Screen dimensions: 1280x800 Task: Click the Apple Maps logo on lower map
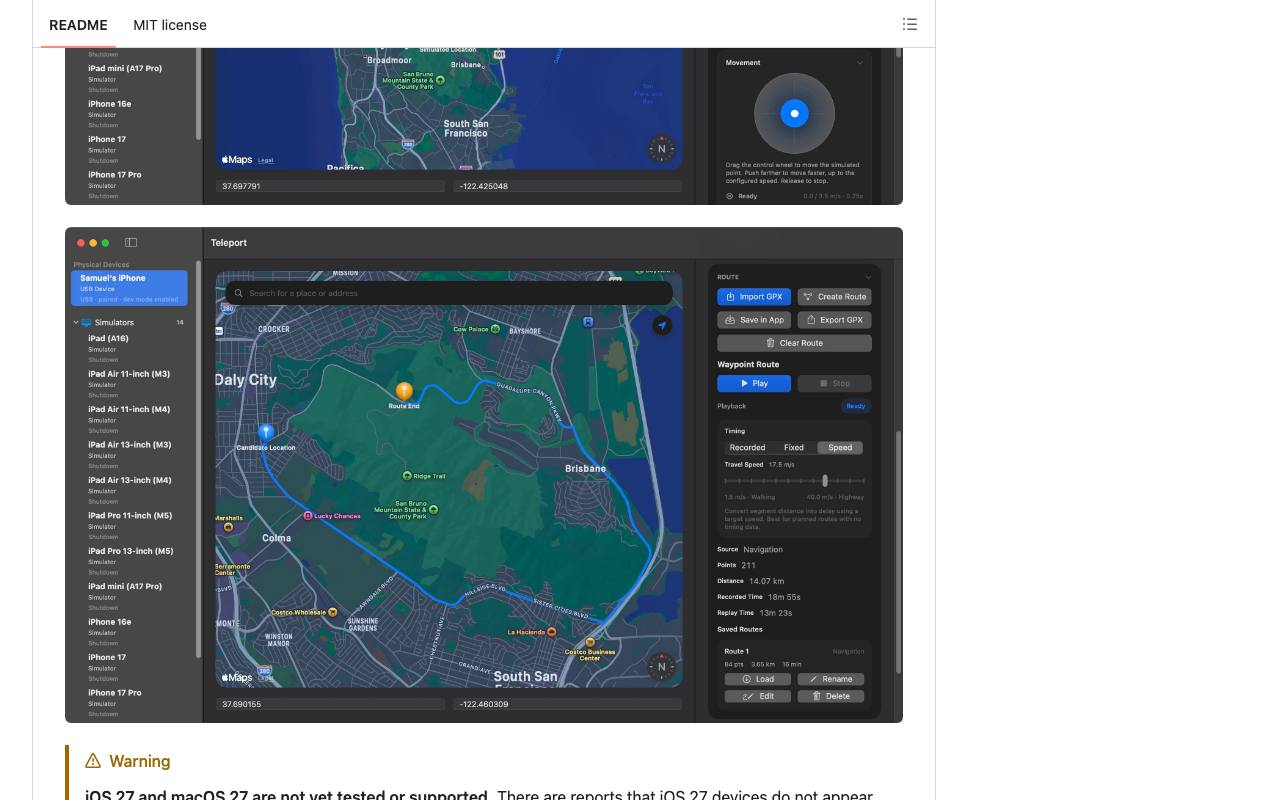point(237,677)
